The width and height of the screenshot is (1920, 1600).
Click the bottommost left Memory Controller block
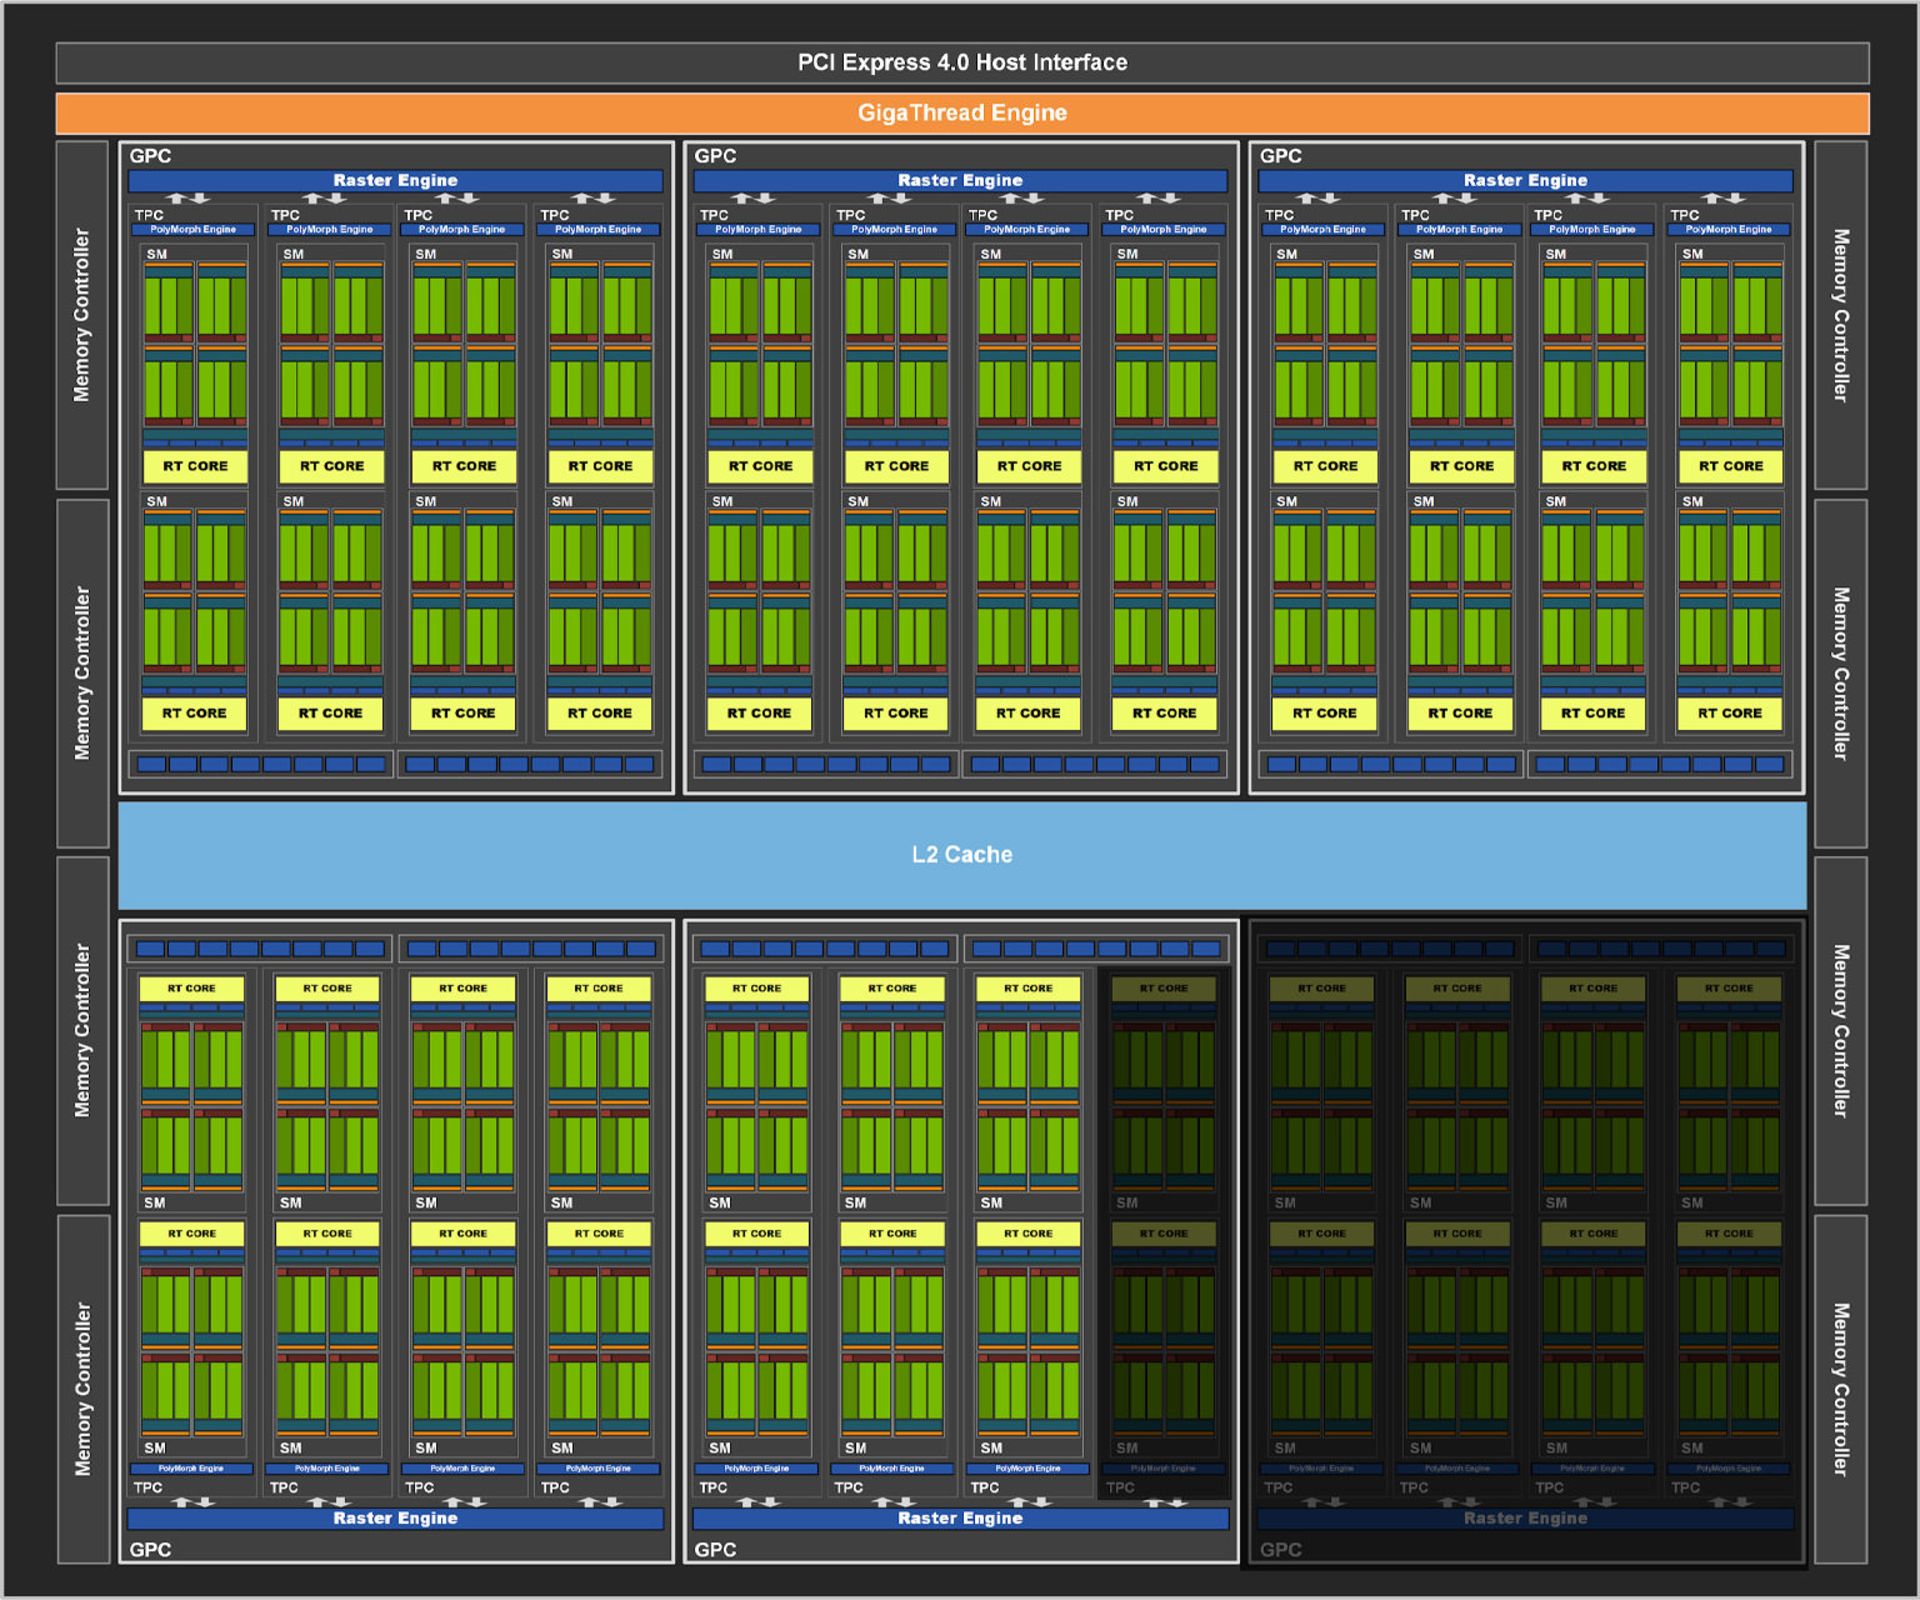pyautogui.click(x=82, y=1388)
